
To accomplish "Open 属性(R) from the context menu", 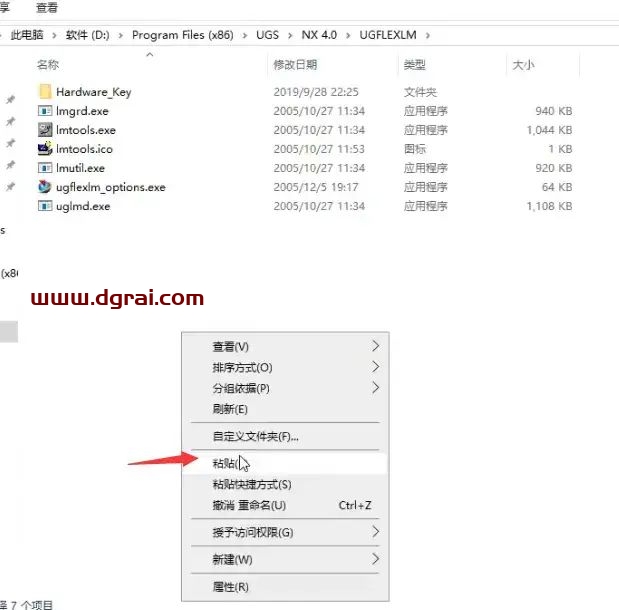I will click(230, 586).
